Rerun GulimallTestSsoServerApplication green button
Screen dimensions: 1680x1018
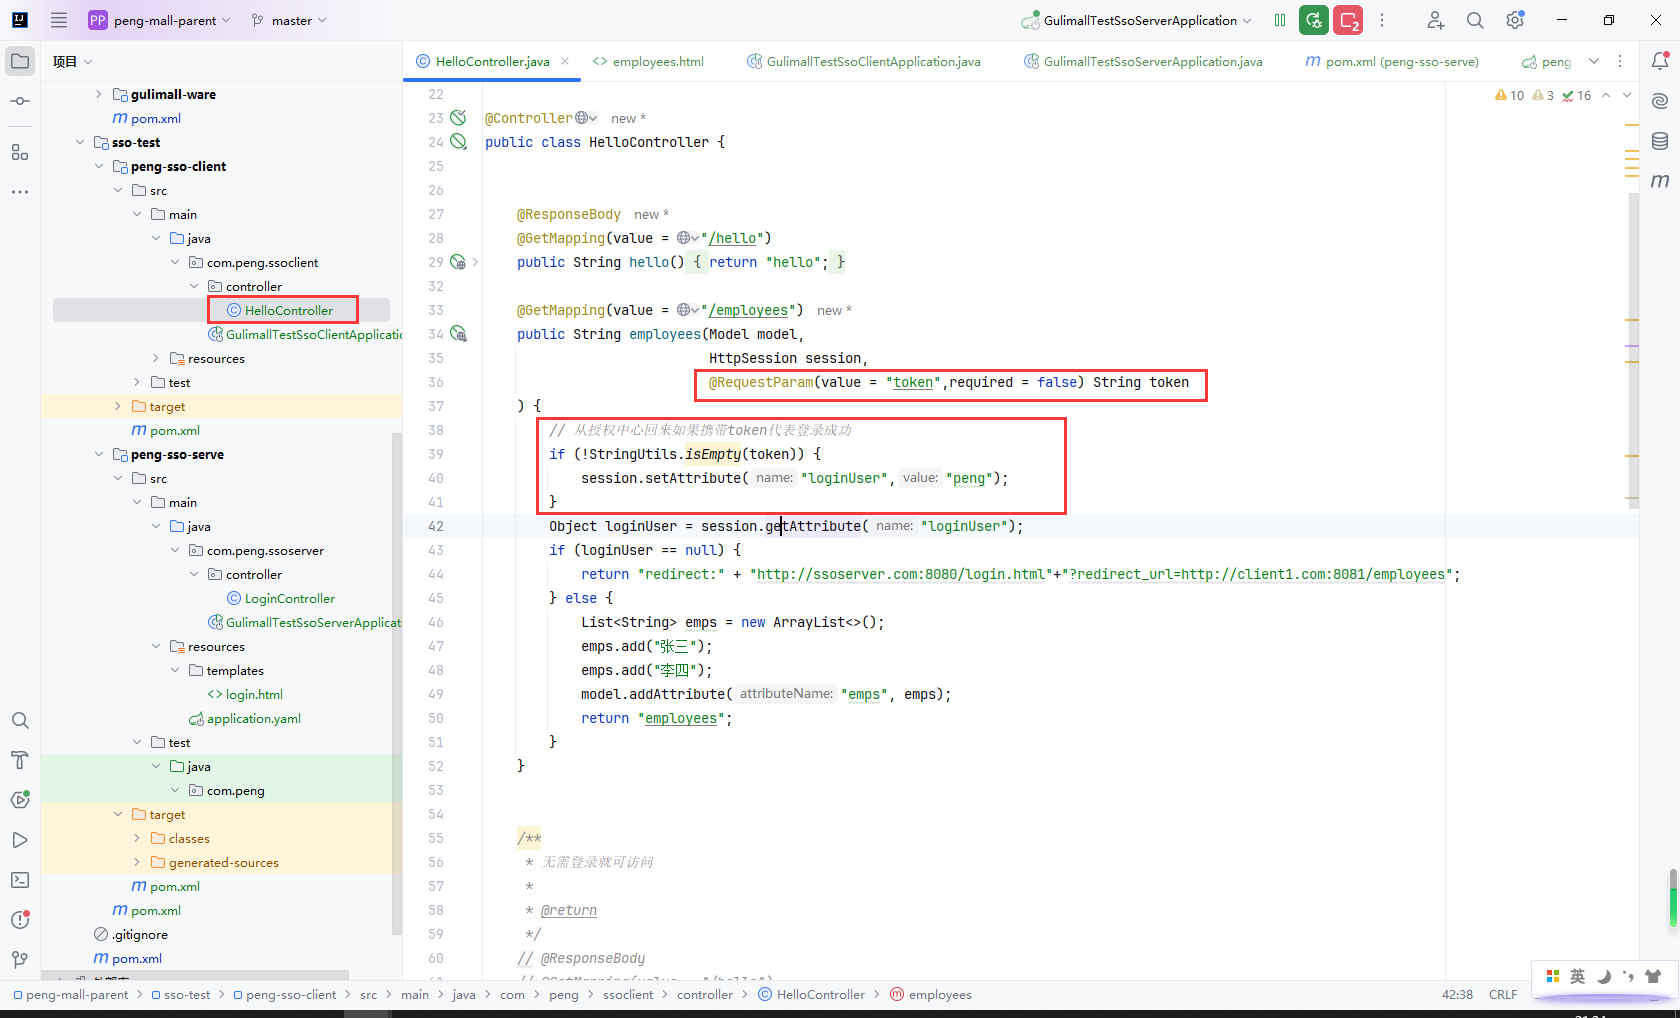(1314, 20)
